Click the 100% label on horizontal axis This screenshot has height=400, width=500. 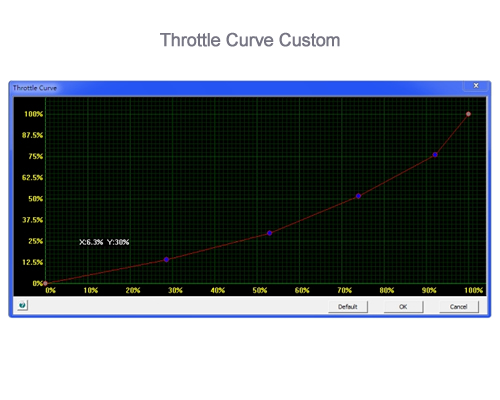click(x=473, y=290)
